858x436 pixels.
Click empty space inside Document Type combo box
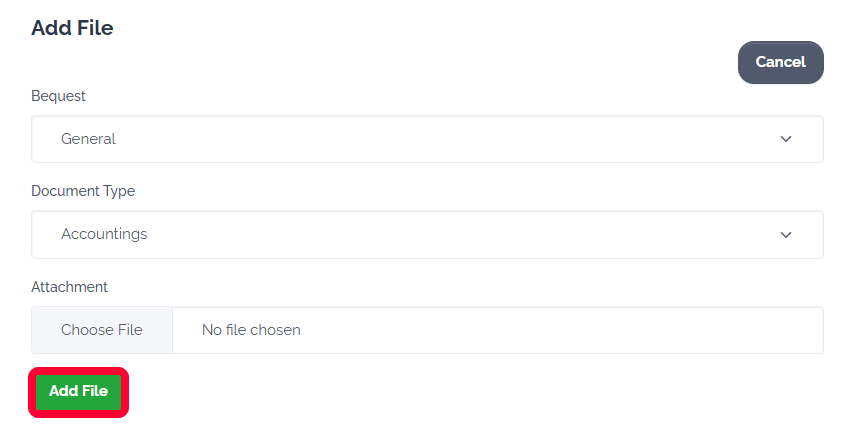click(x=450, y=234)
